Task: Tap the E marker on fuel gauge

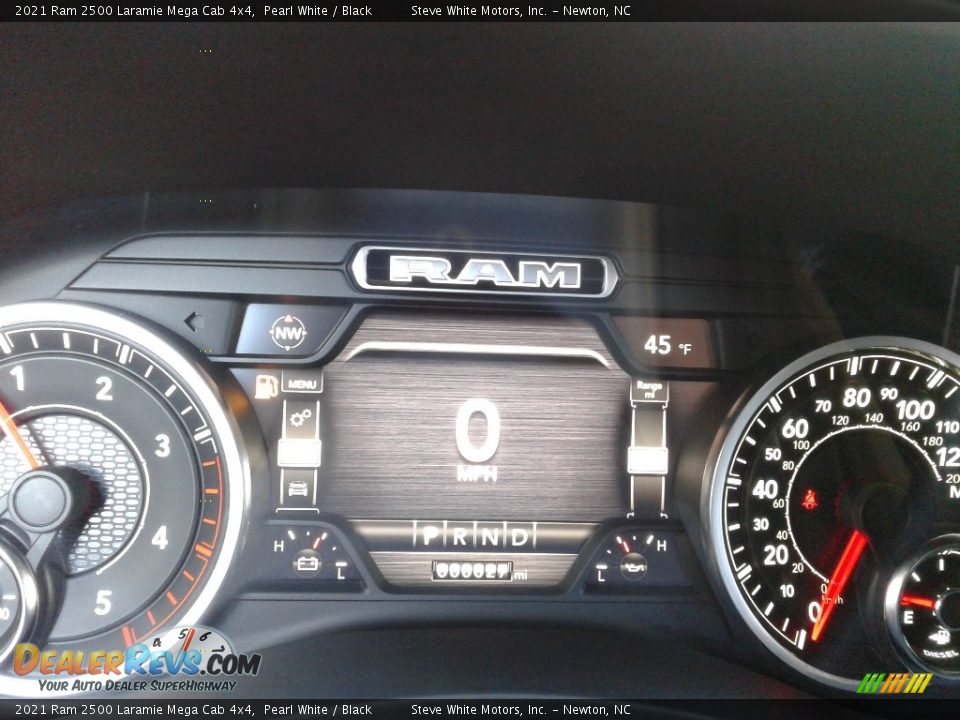Action: click(908, 617)
